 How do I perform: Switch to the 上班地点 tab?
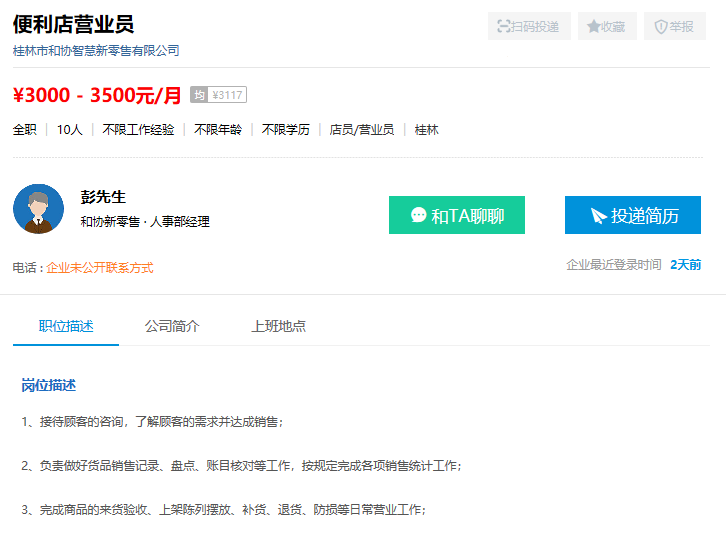click(x=278, y=326)
